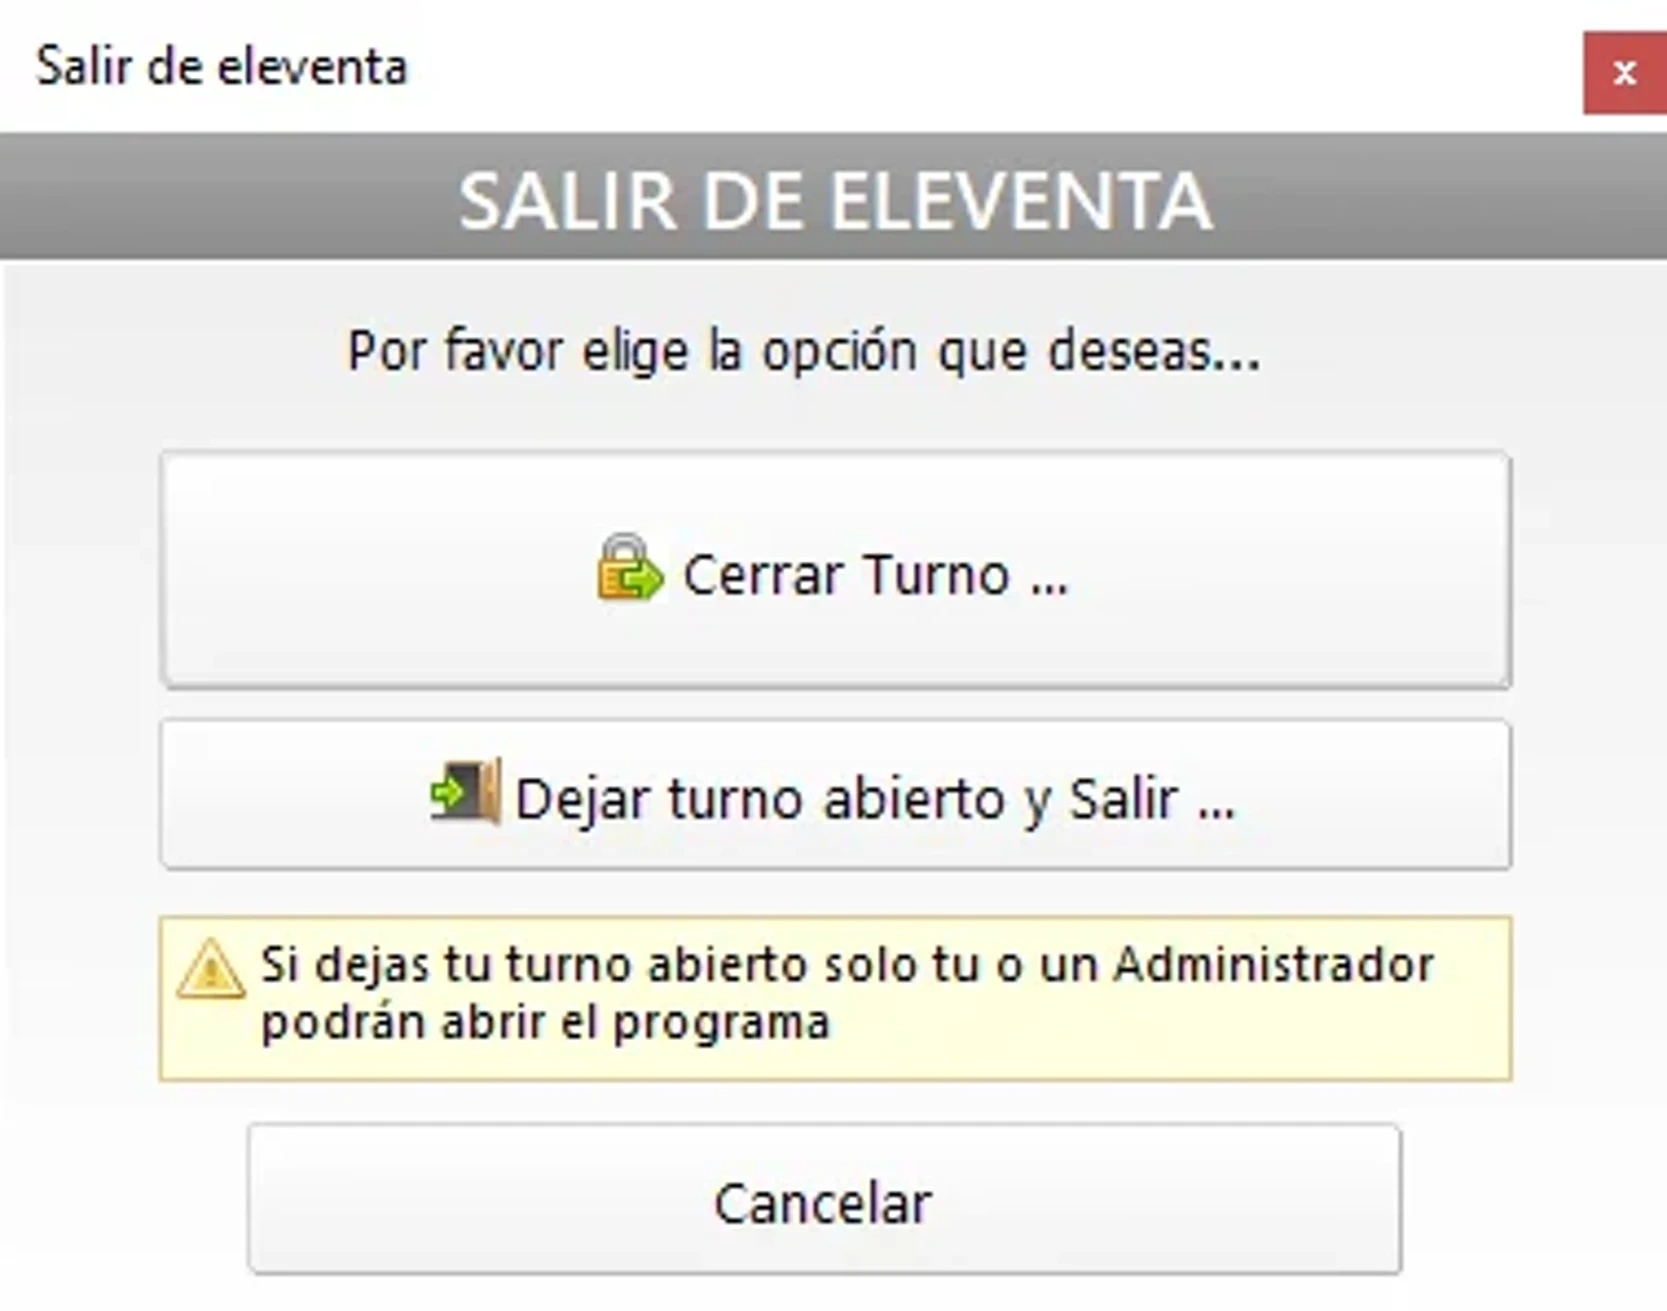Viewport: 1667px width, 1311px height.
Task: Click the red X close button
Action: click(x=1624, y=71)
